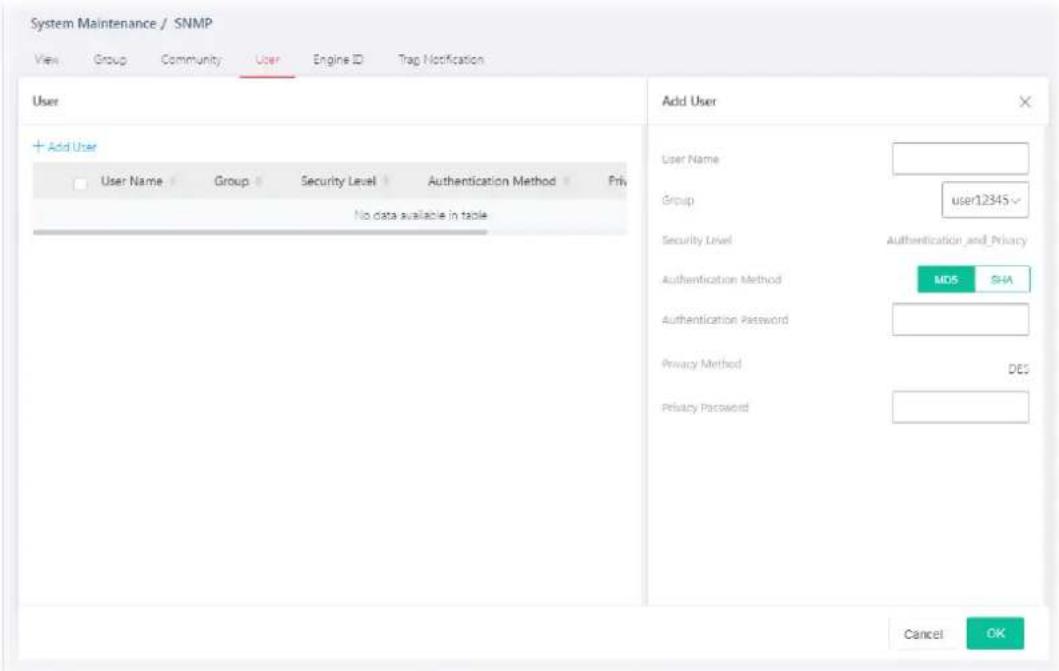Focus the Privacy Password field
Screen dimensions: 1059x671
(960, 407)
